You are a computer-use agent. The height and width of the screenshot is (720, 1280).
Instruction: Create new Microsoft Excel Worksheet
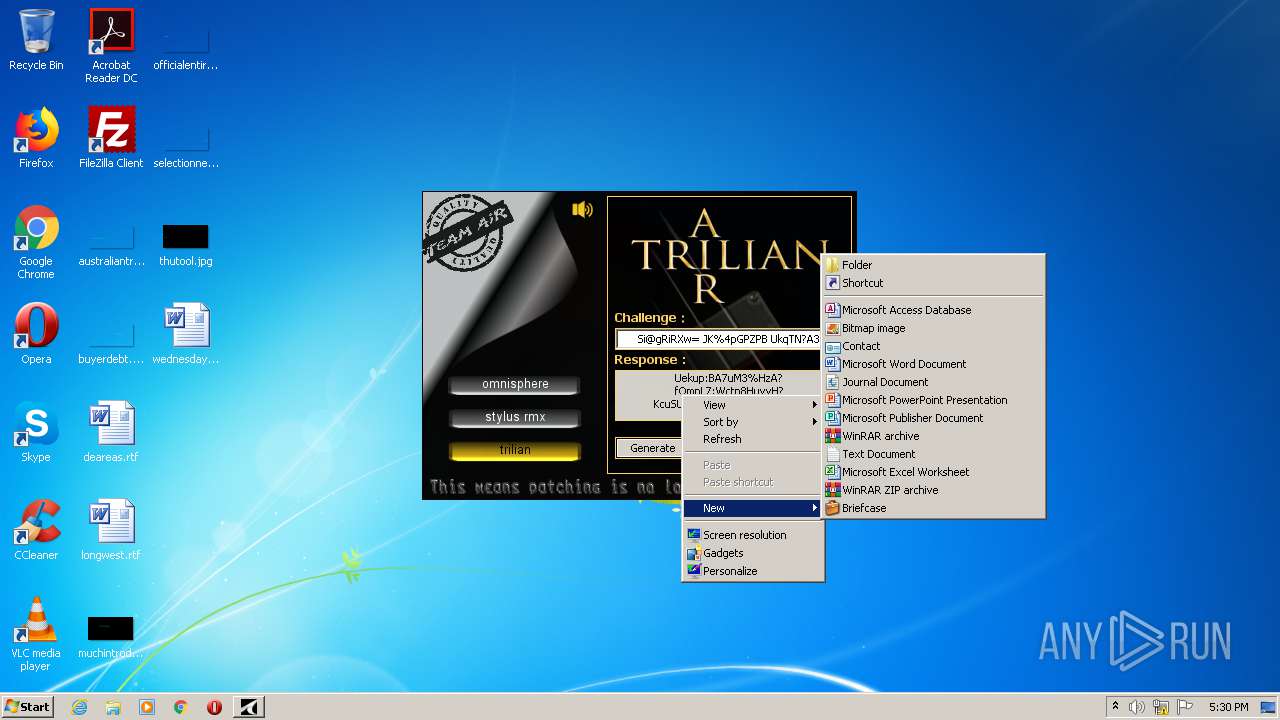pyautogui.click(x=933, y=472)
